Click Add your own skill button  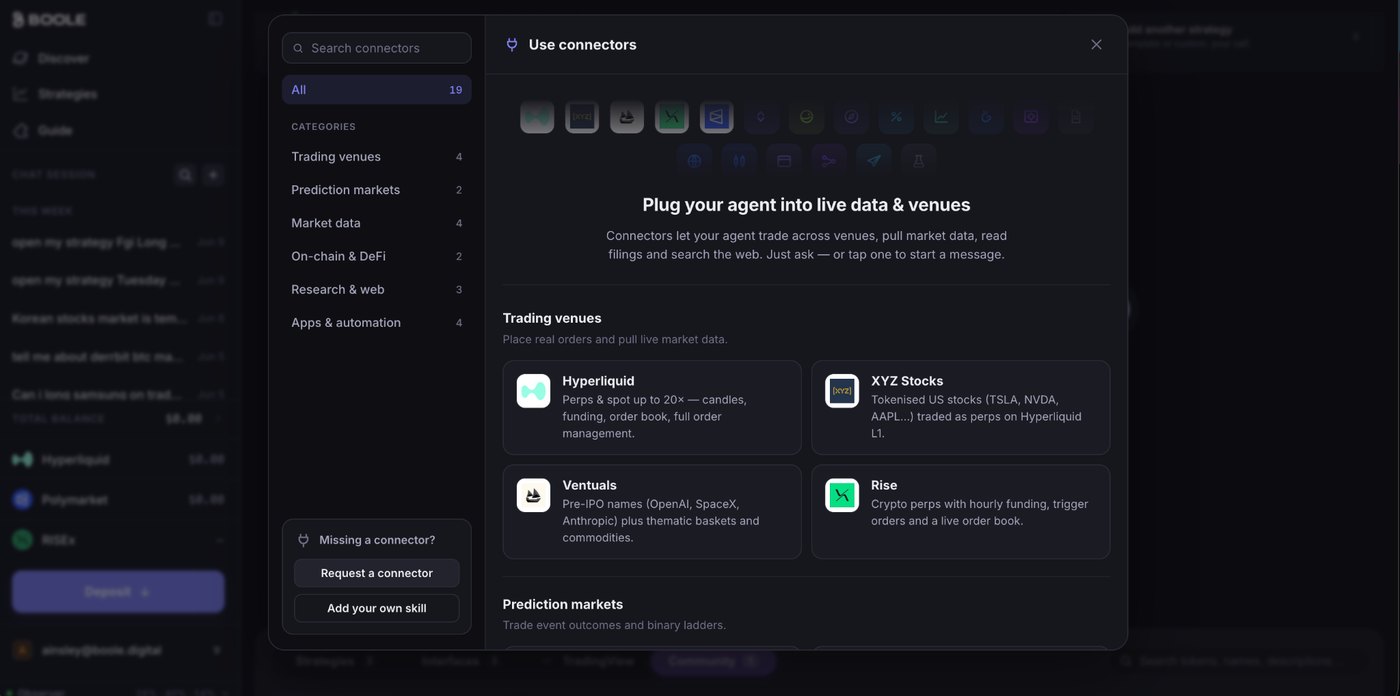tap(376, 608)
